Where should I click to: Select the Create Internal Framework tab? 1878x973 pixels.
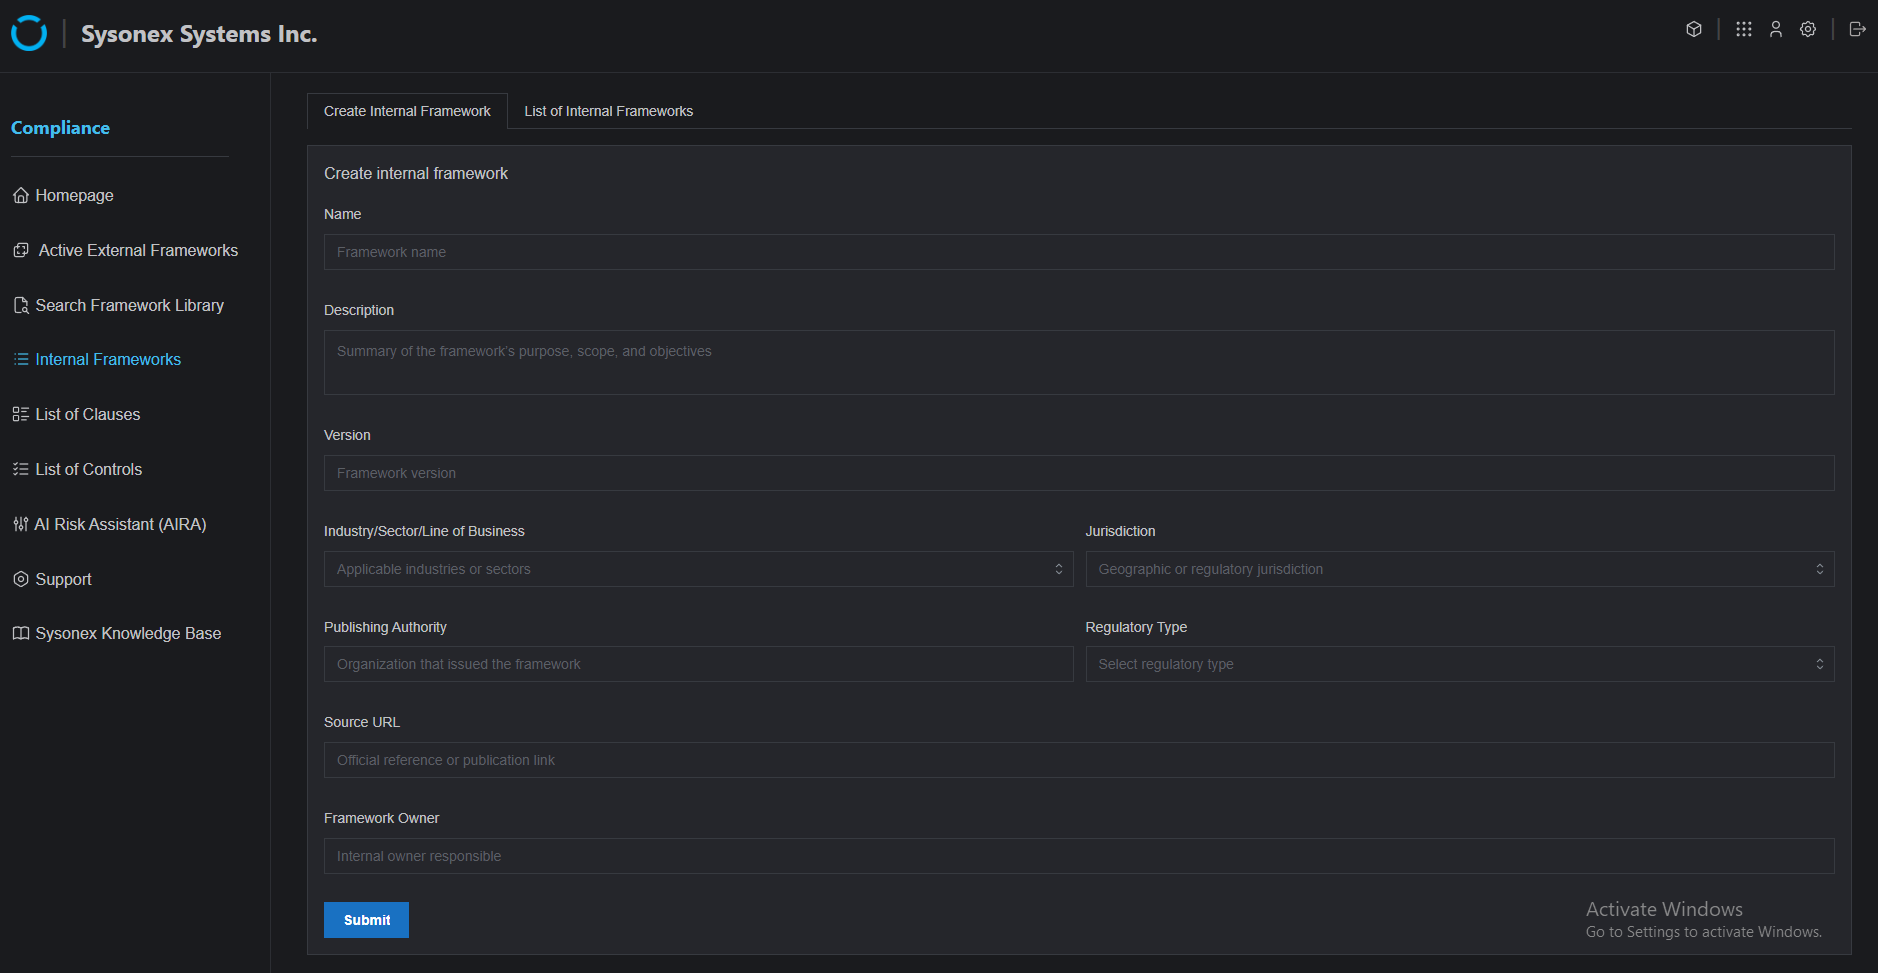click(407, 111)
